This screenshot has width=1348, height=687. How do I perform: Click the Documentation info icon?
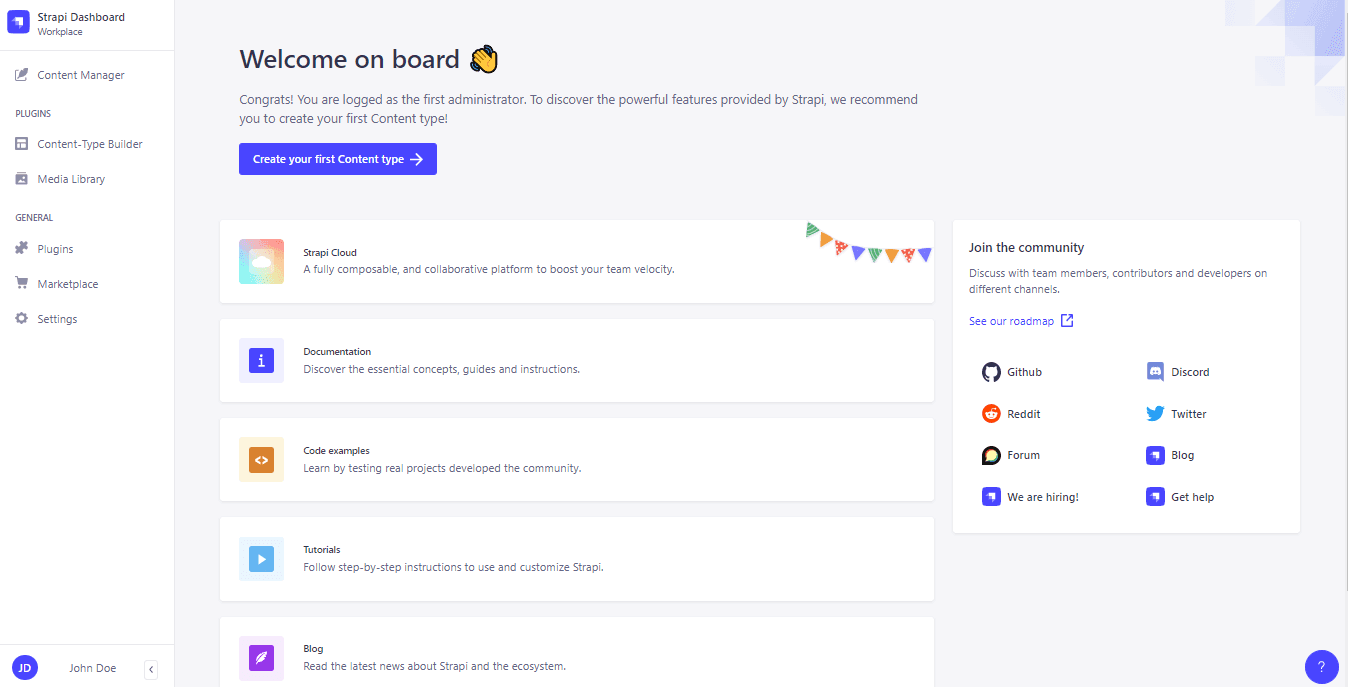tap(261, 360)
